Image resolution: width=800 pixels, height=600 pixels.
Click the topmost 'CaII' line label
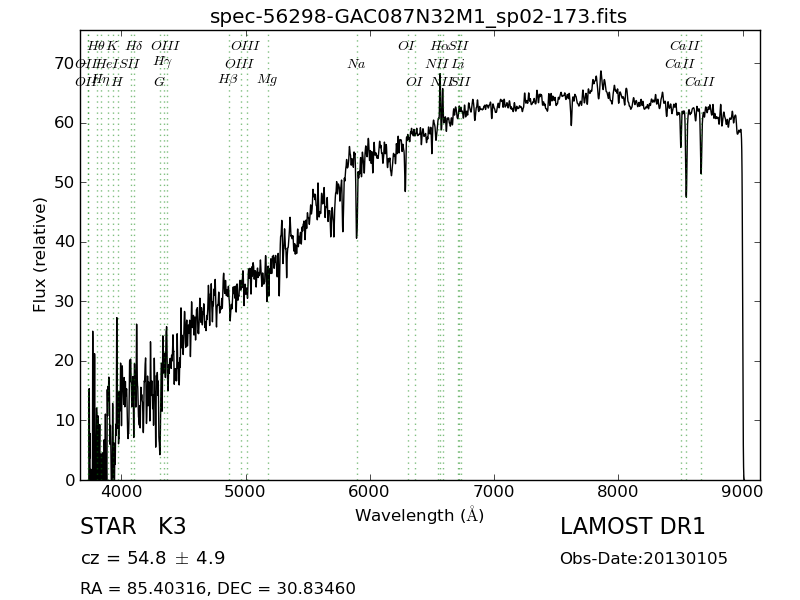[685, 46]
